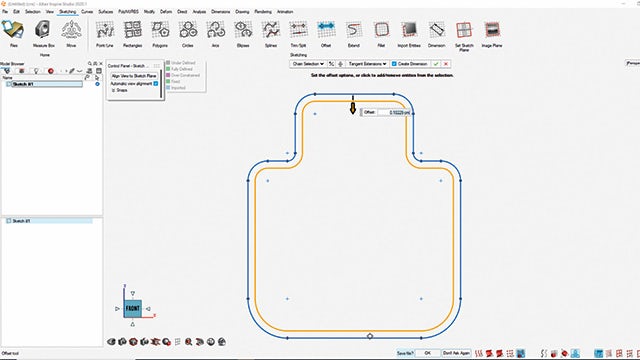The image size is (640, 360).
Task: Open the Chain Selection dropdown
Action: click(x=308, y=64)
